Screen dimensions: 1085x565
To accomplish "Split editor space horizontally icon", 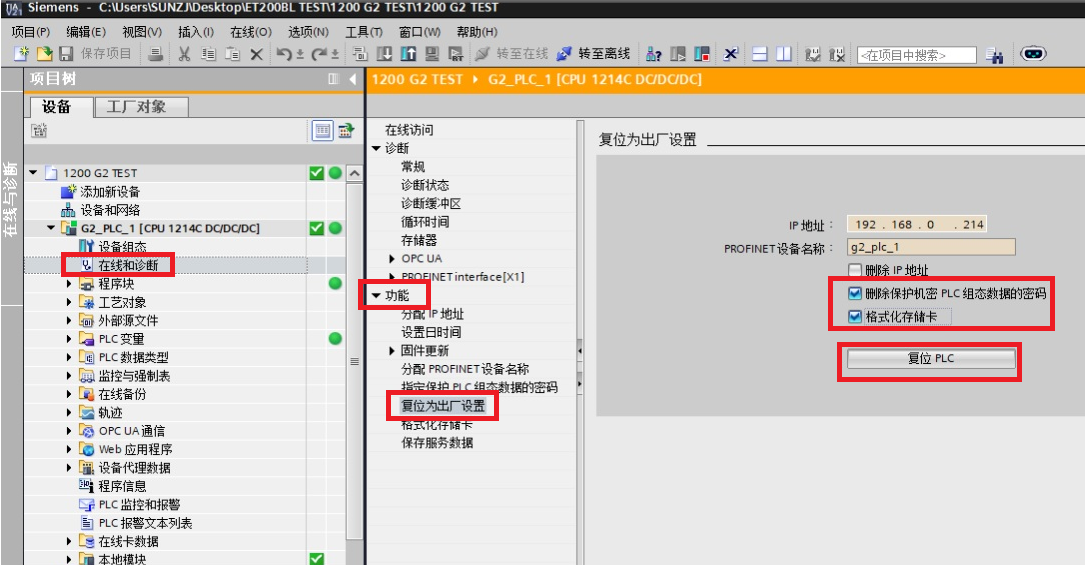I will (760, 54).
